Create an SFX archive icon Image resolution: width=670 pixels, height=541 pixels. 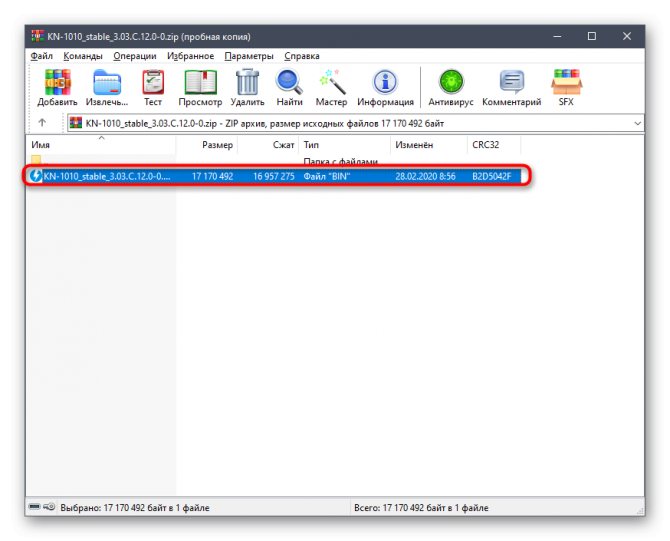point(566,88)
